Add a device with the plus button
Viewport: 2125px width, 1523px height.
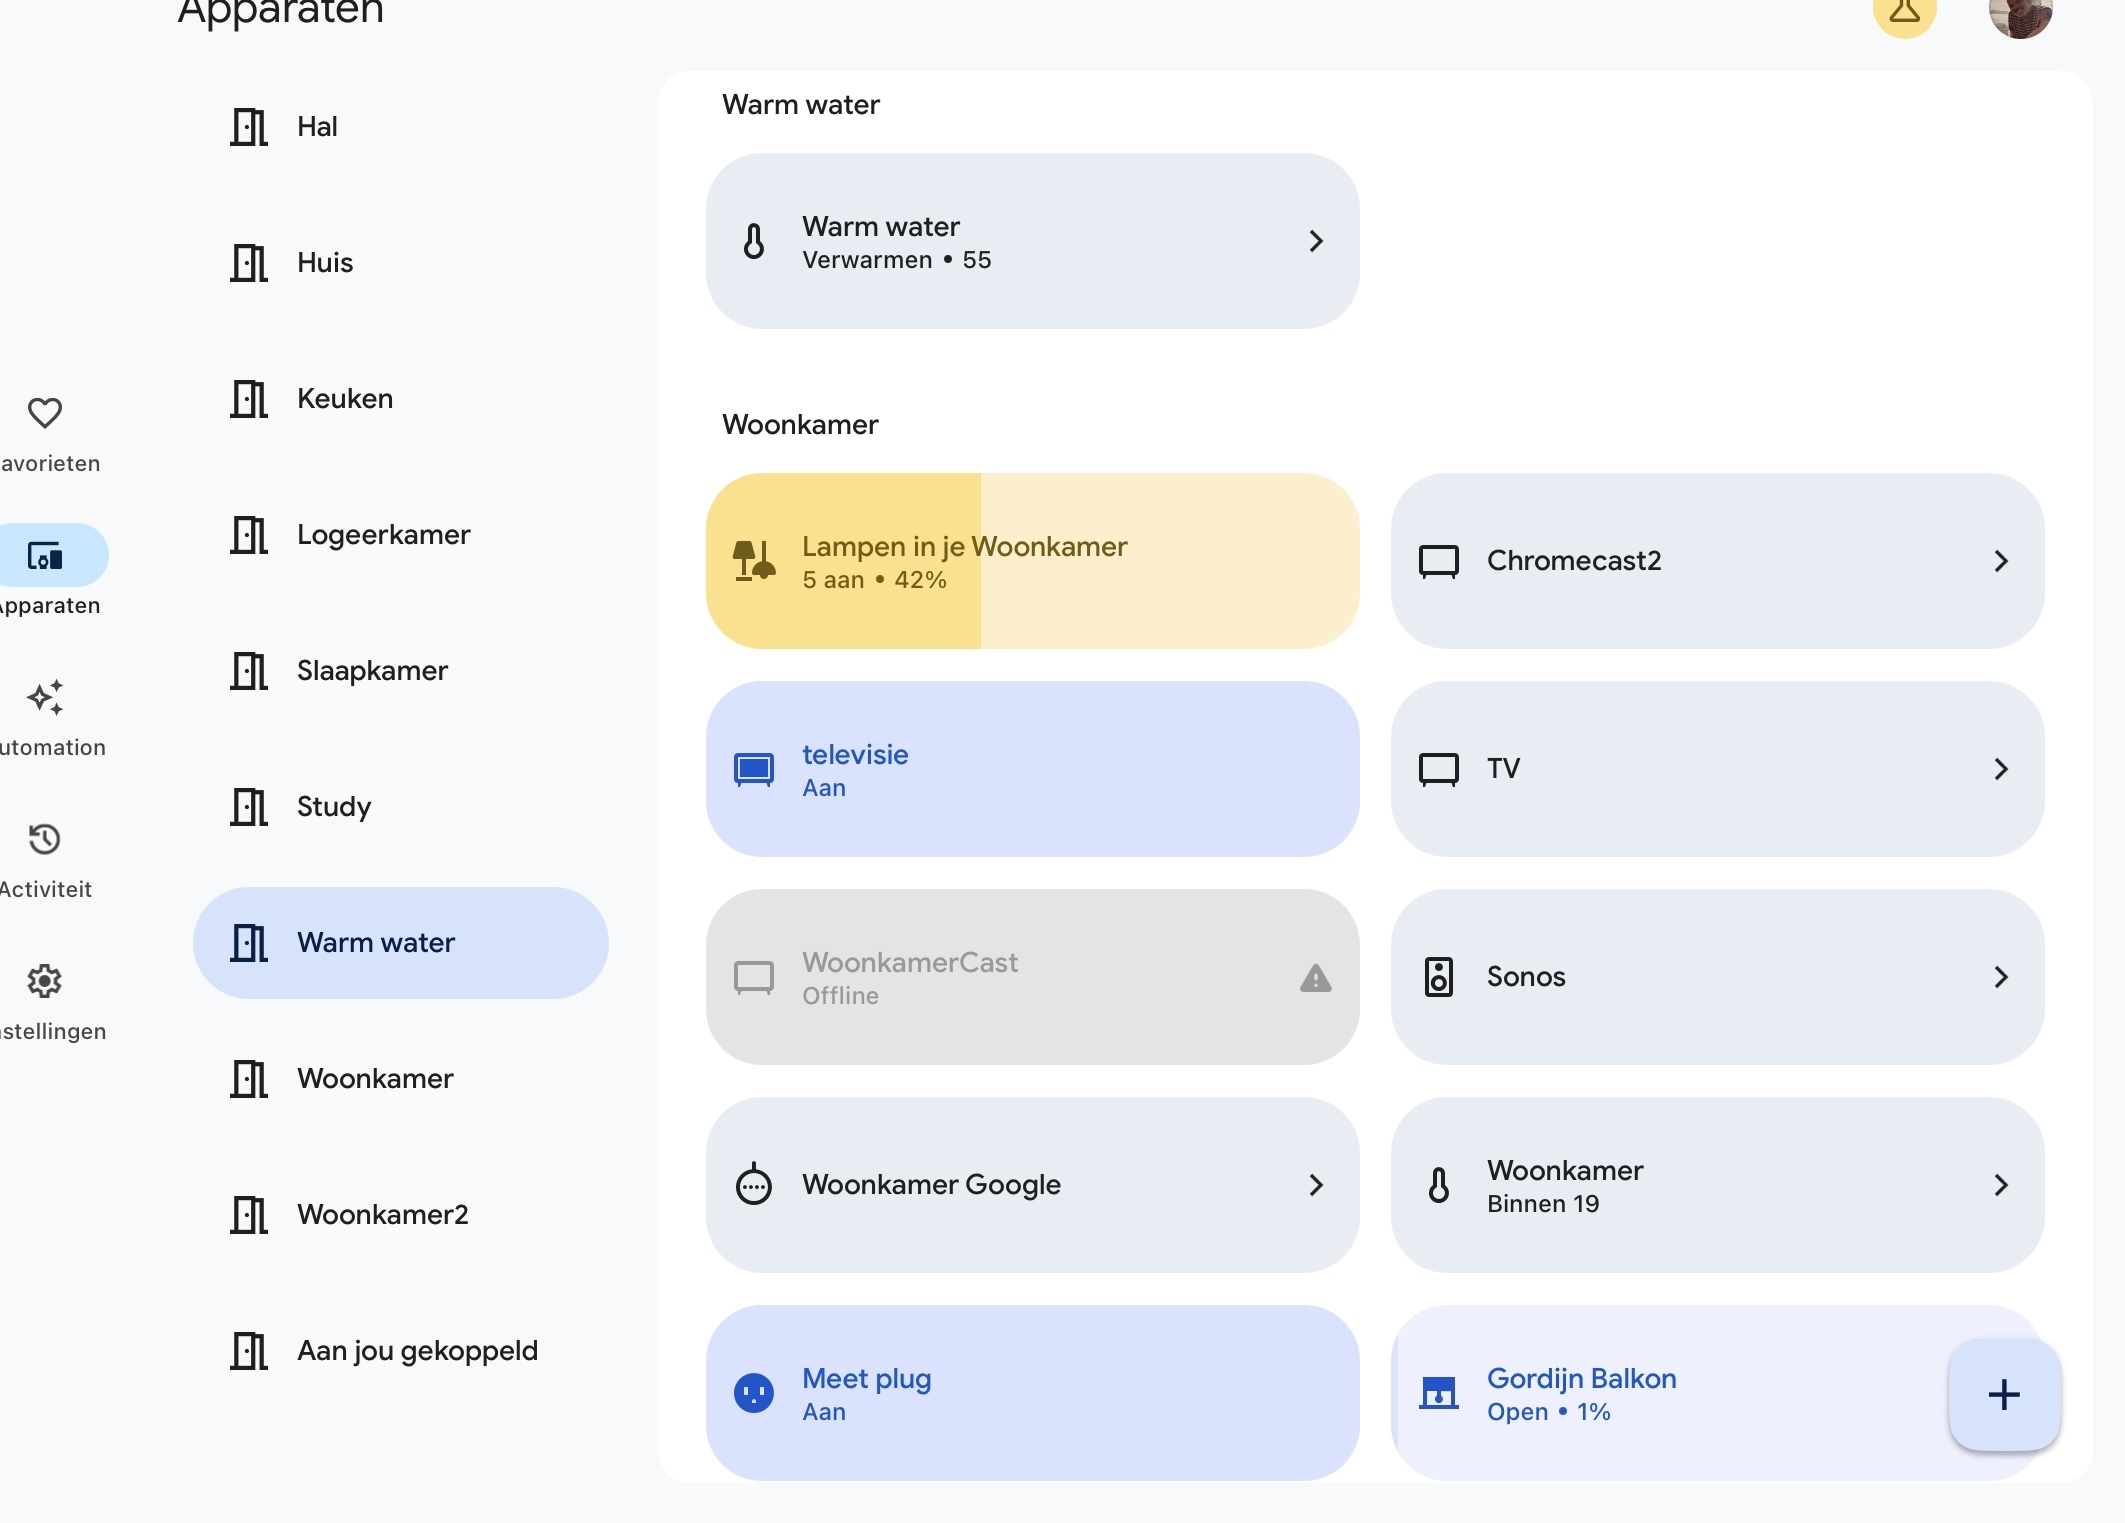pos(2004,1394)
